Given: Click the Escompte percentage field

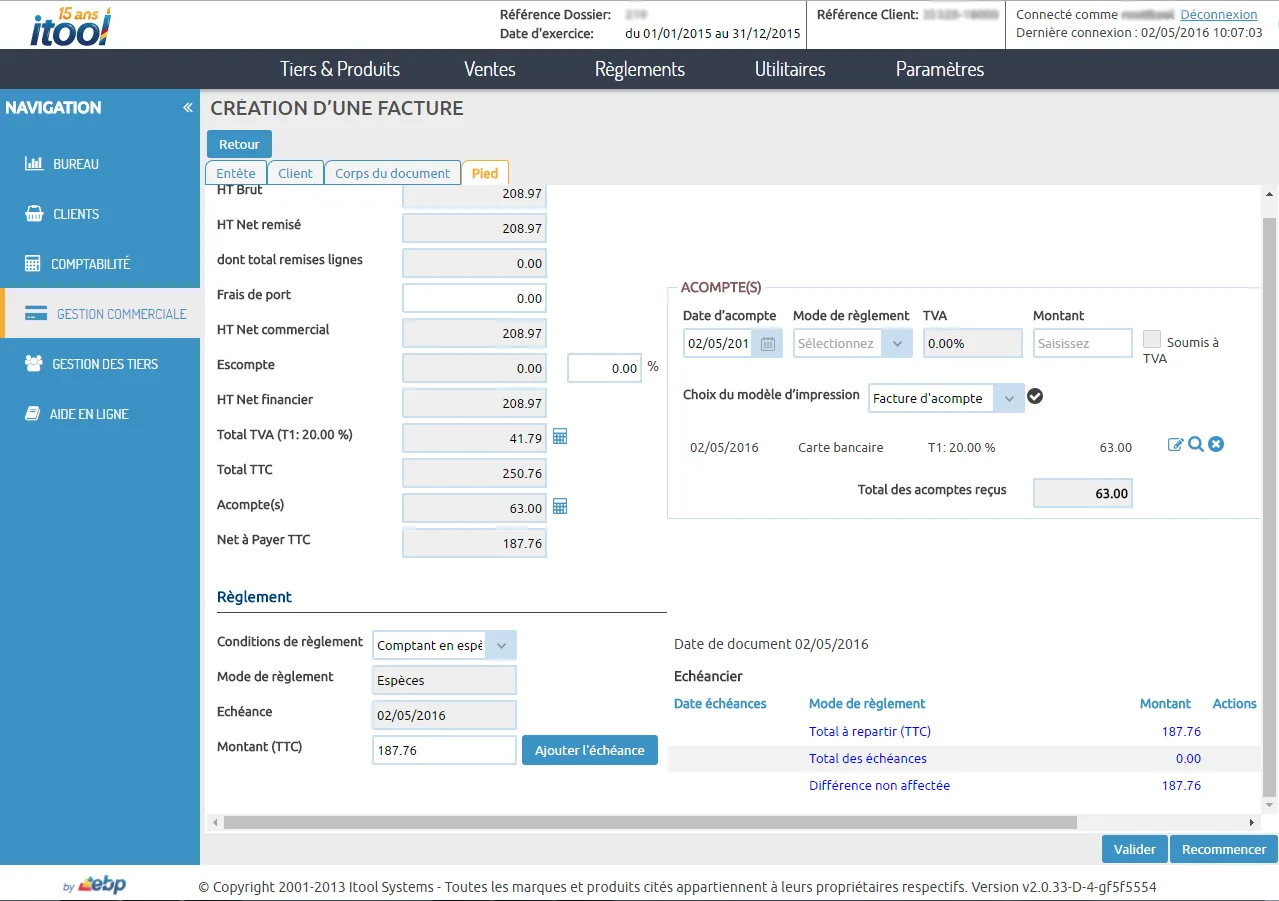Looking at the screenshot, I should [x=604, y=368].
